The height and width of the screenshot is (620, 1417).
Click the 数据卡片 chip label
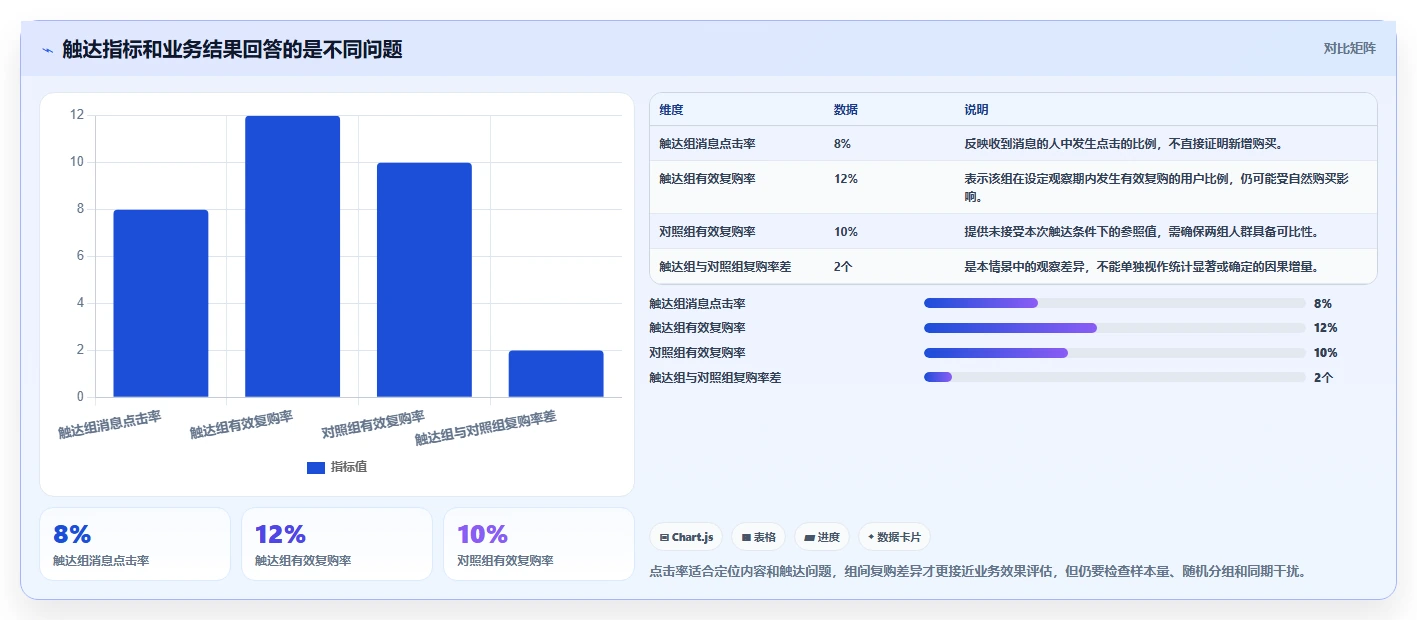pyautogui.click(x=899, y=537)
